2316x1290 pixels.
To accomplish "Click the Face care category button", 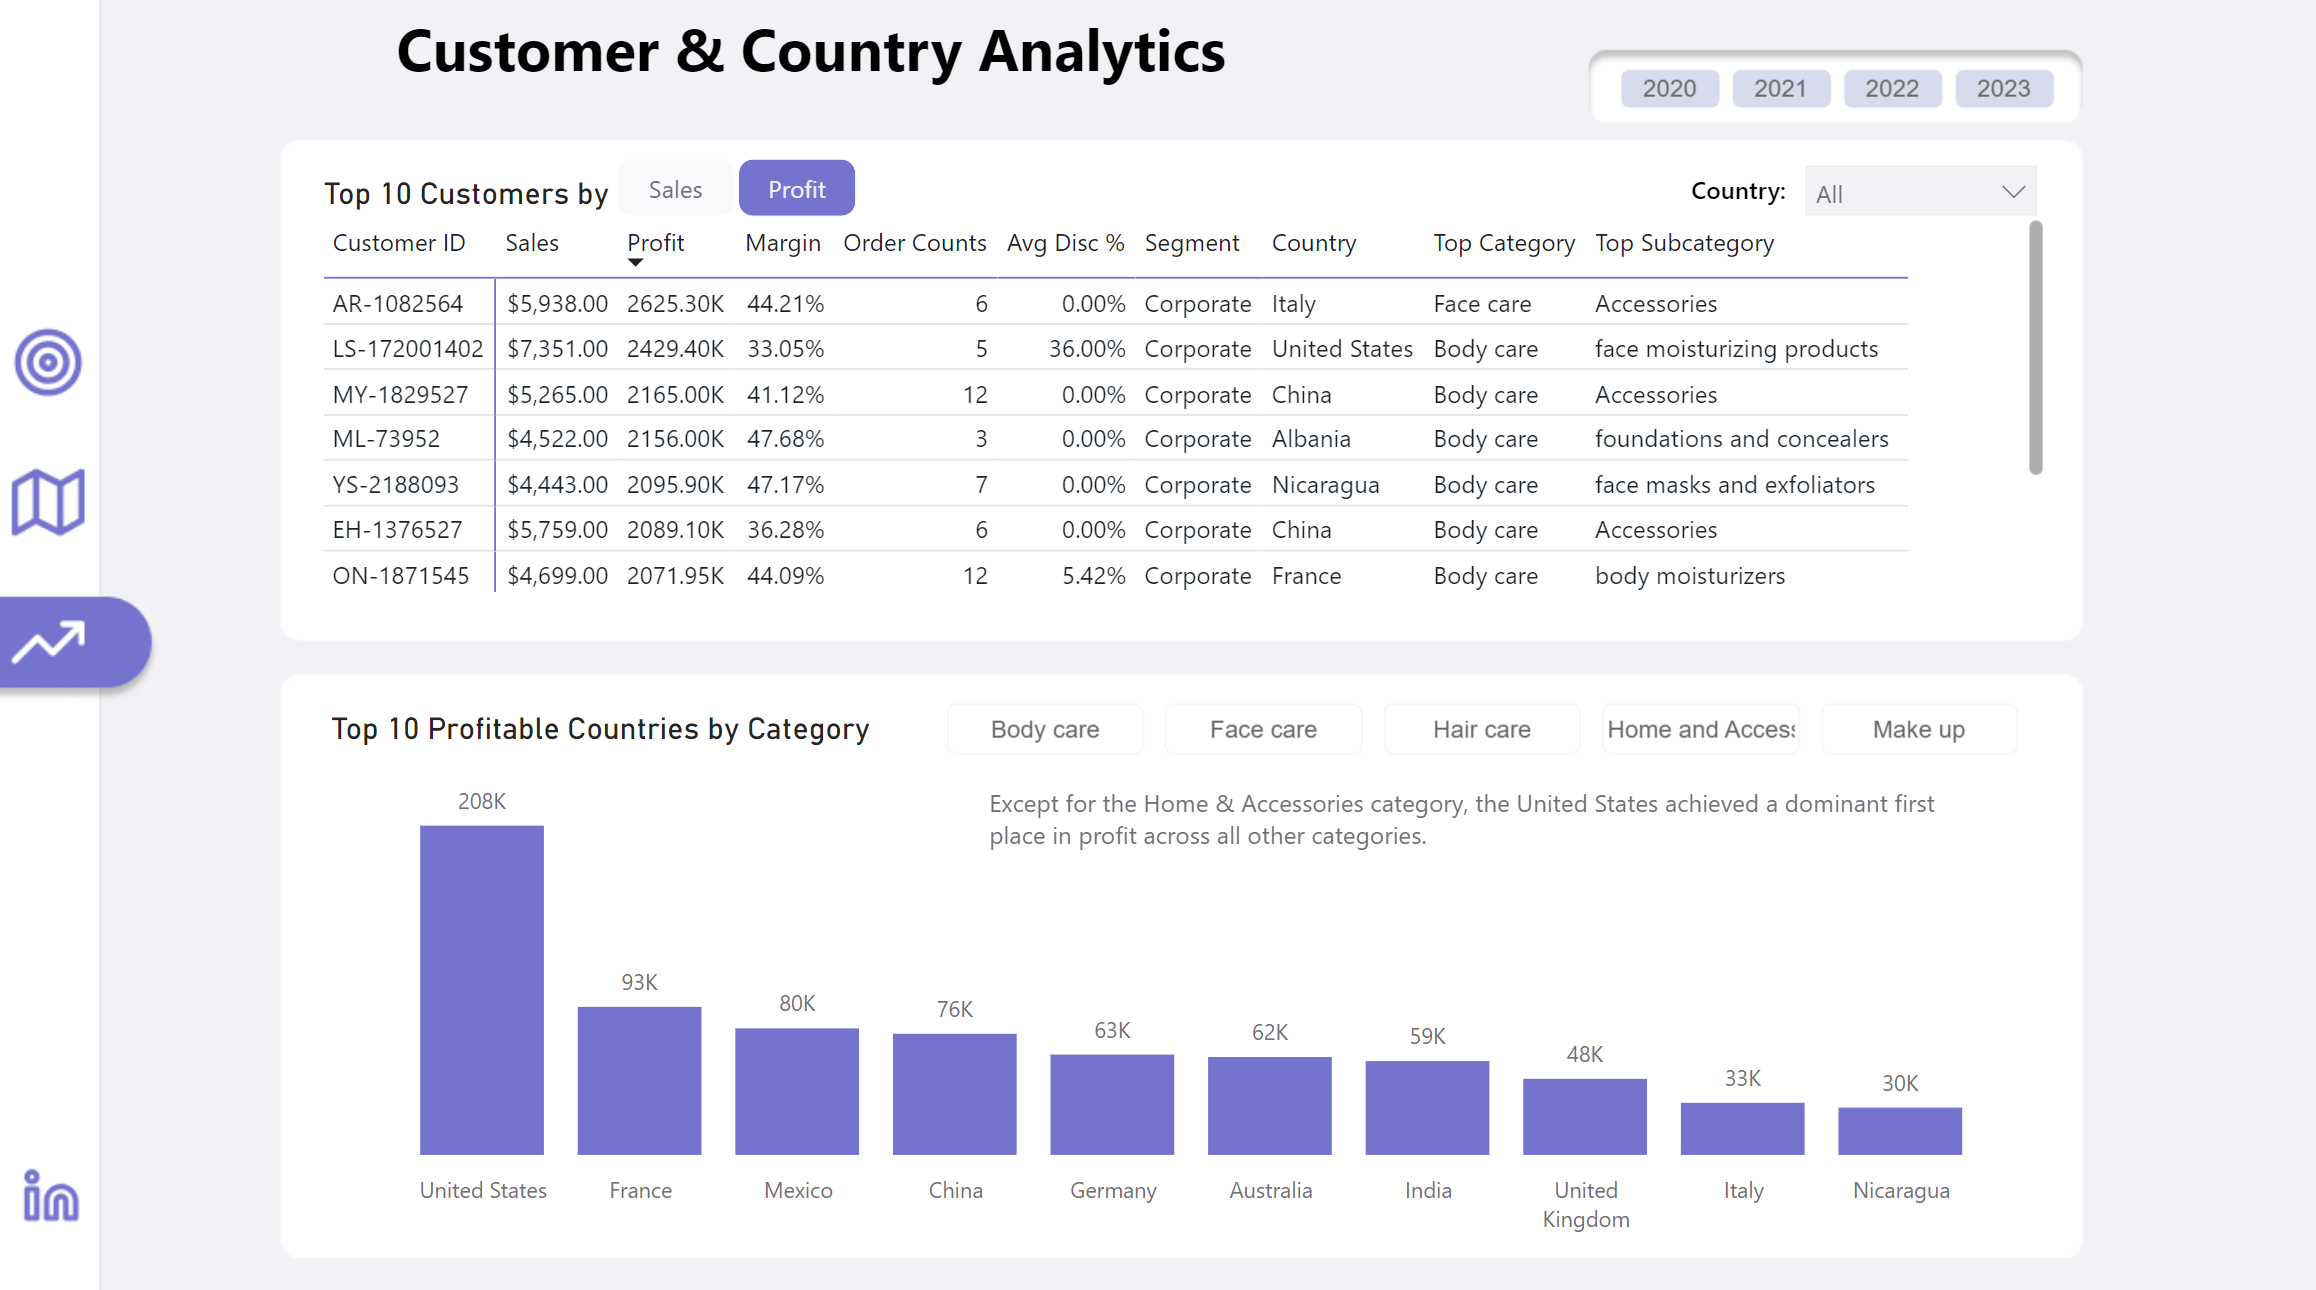I will (1263, 730).
